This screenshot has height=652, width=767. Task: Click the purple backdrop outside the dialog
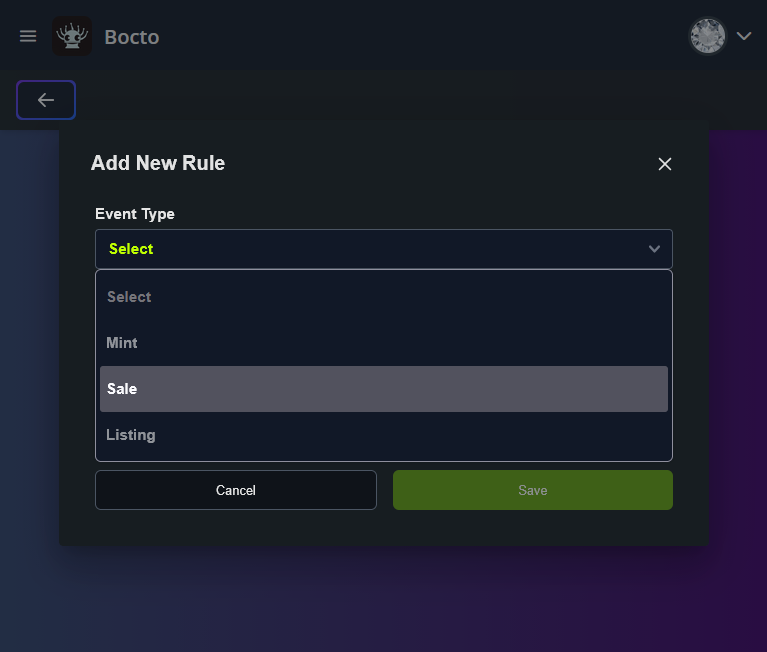click(x=738, y=400)
